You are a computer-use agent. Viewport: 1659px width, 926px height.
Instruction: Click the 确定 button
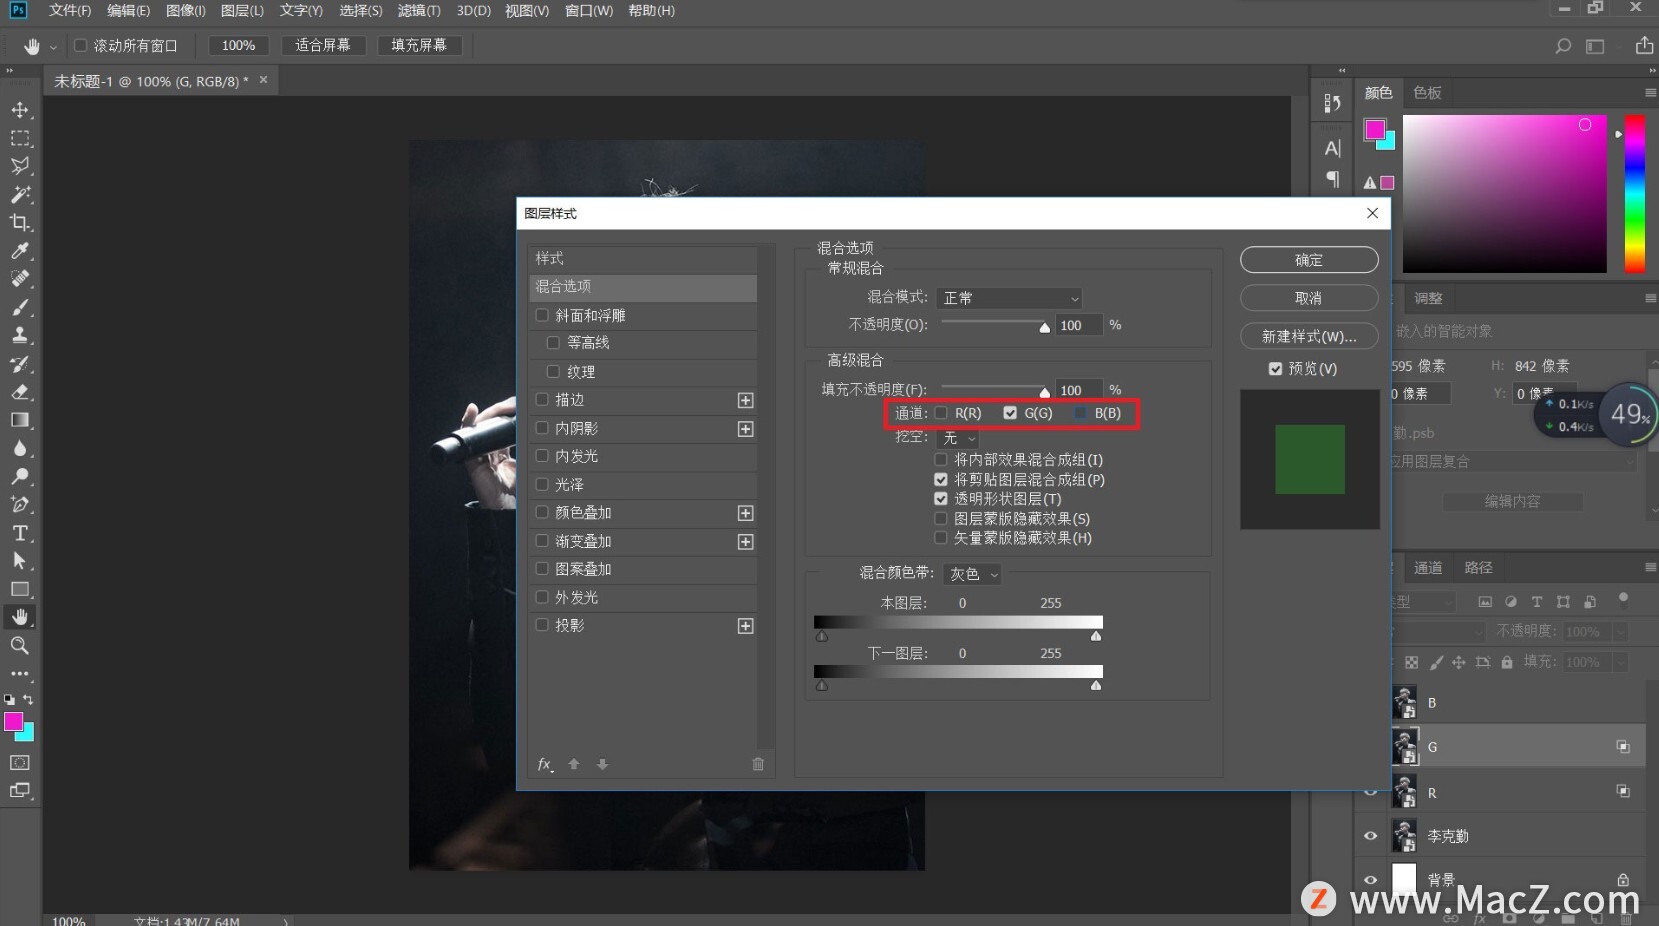pyautogui.click(x=1309, y=260)
